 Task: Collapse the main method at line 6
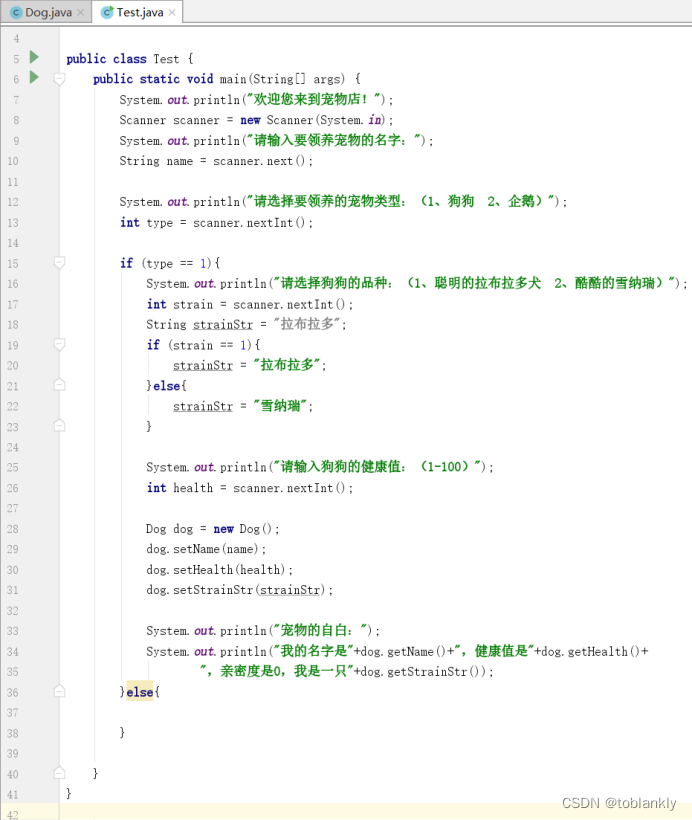[x=60, y=79]
